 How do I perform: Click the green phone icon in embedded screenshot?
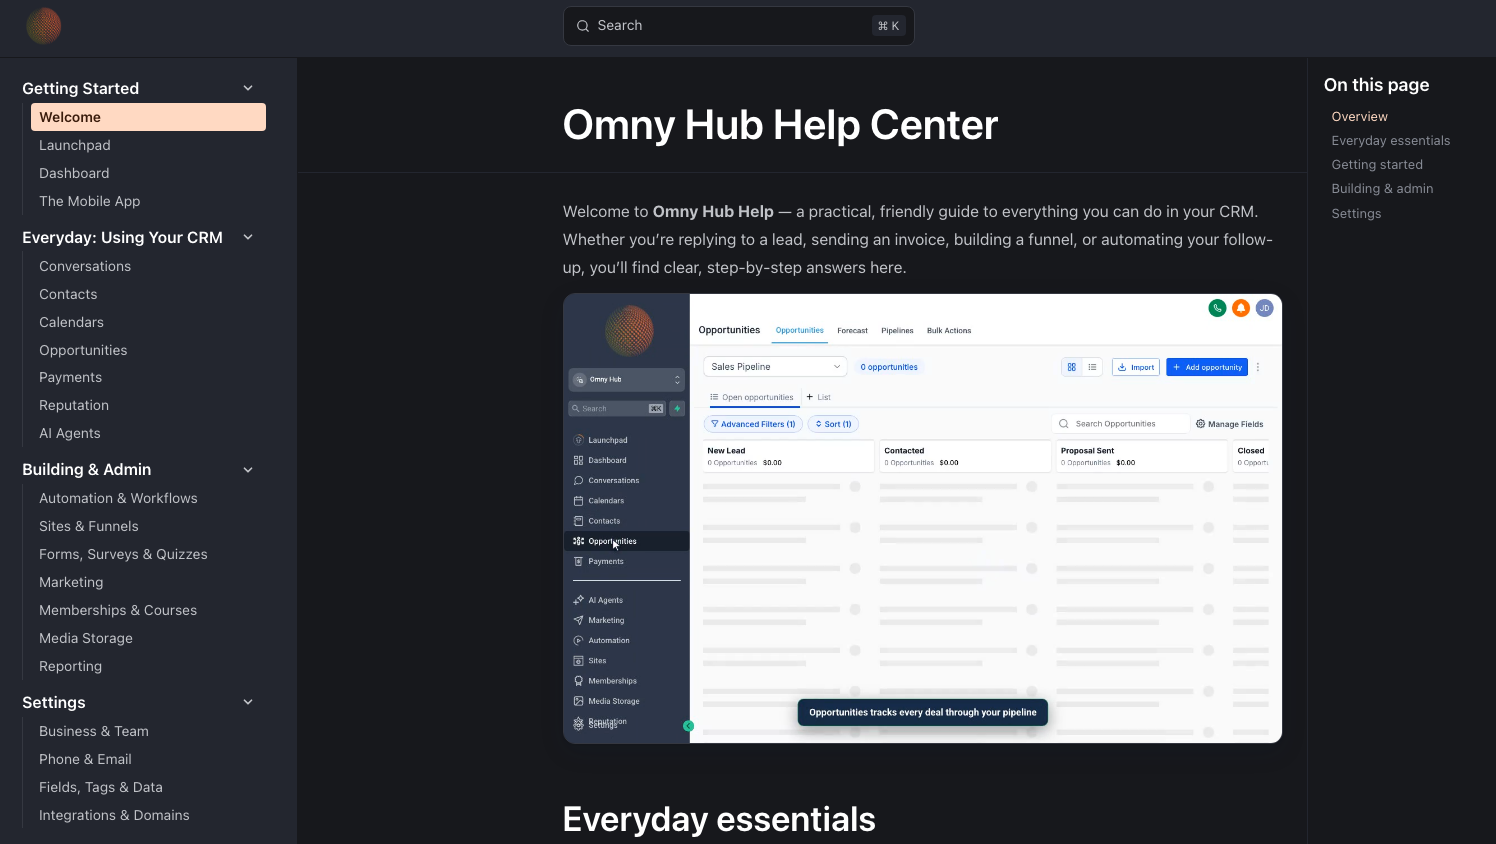point(1217,308)
